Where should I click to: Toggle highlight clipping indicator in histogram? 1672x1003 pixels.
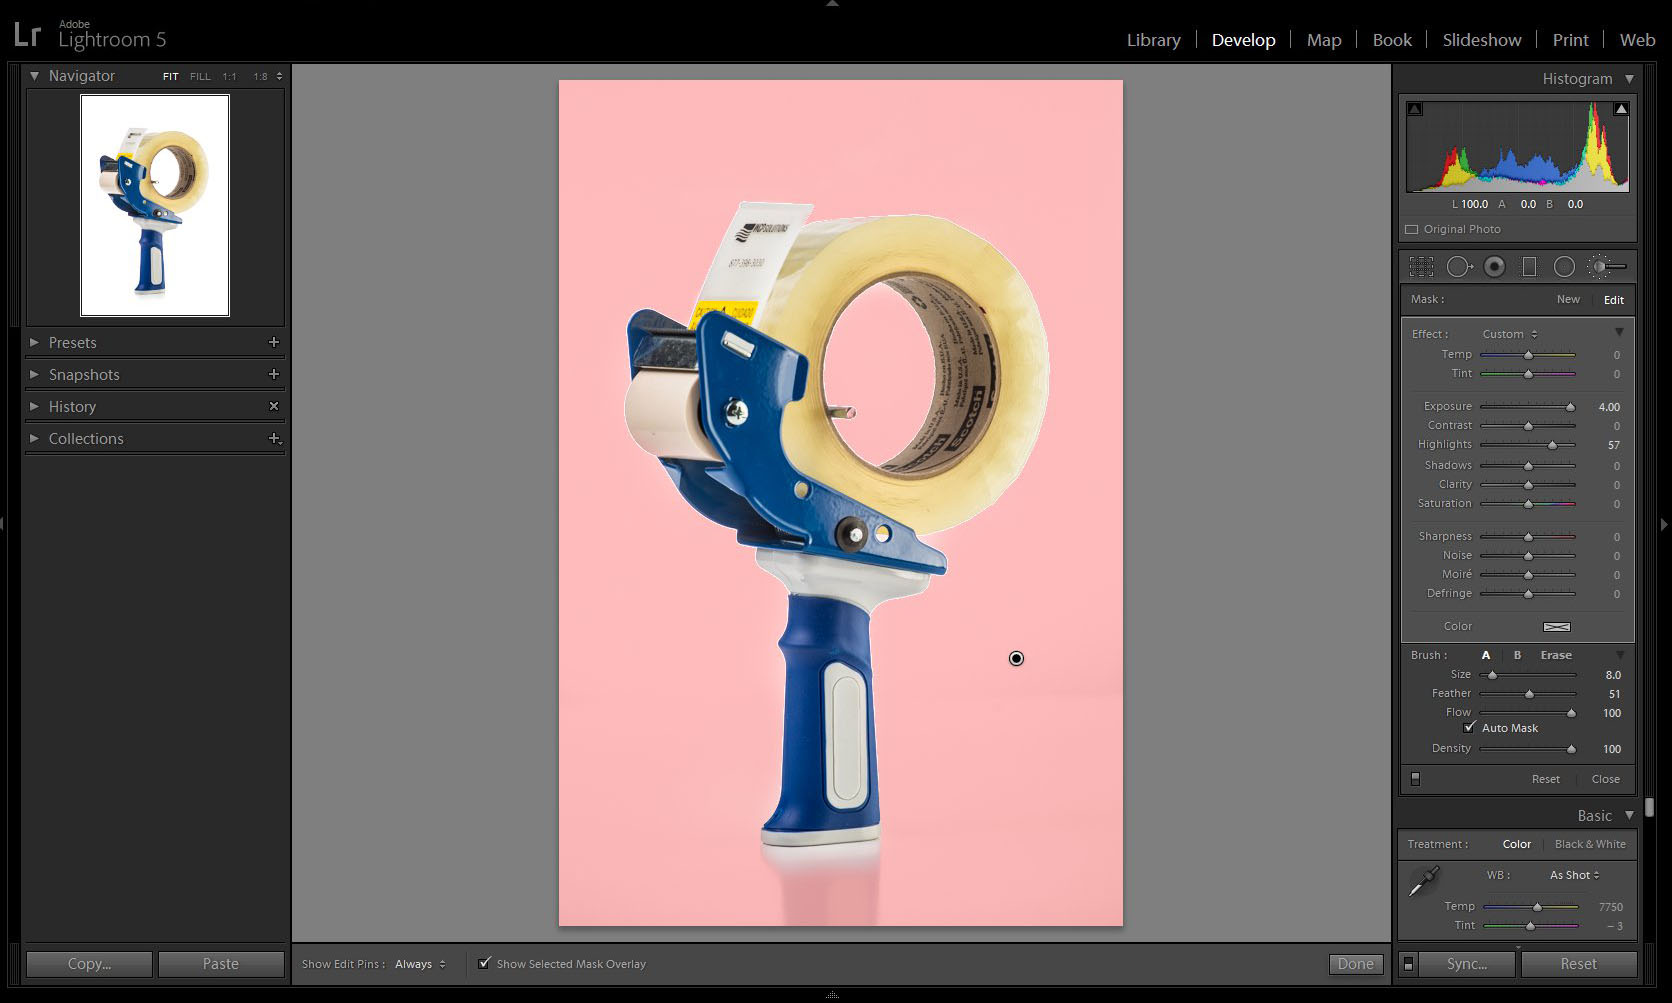[x=1621, y=108]
